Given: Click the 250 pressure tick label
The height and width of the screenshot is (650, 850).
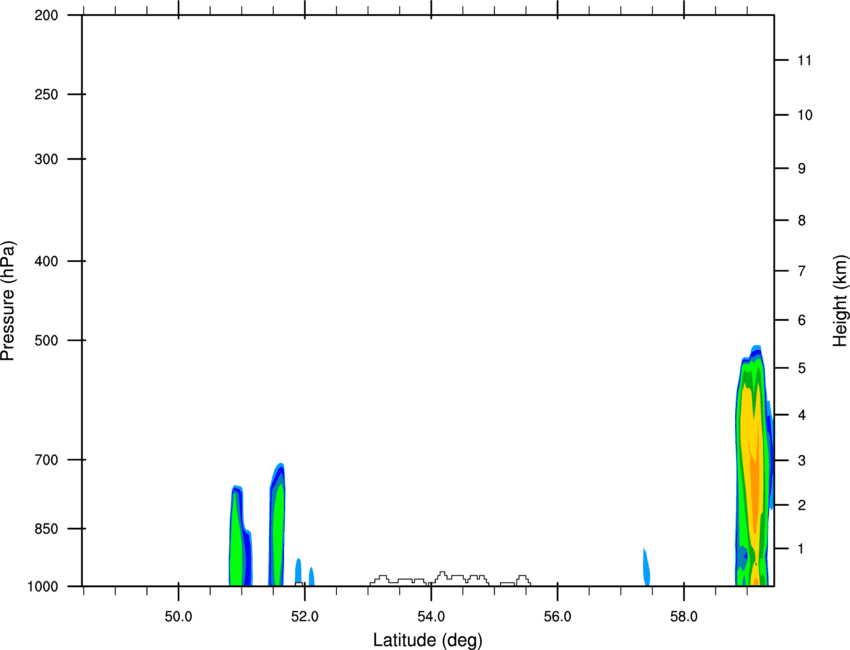Looking at the screenshot, I should [x=46, y=94].
